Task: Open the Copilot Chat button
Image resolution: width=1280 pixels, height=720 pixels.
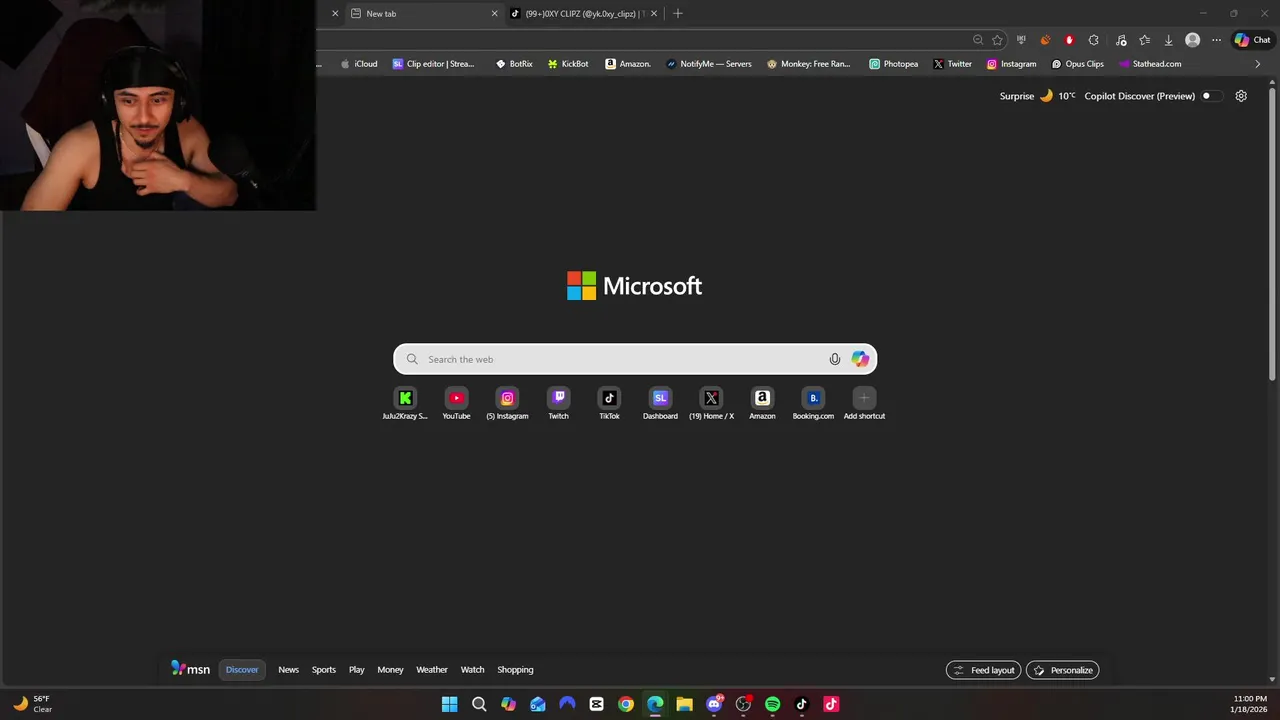Action: tap(1252, 40)
